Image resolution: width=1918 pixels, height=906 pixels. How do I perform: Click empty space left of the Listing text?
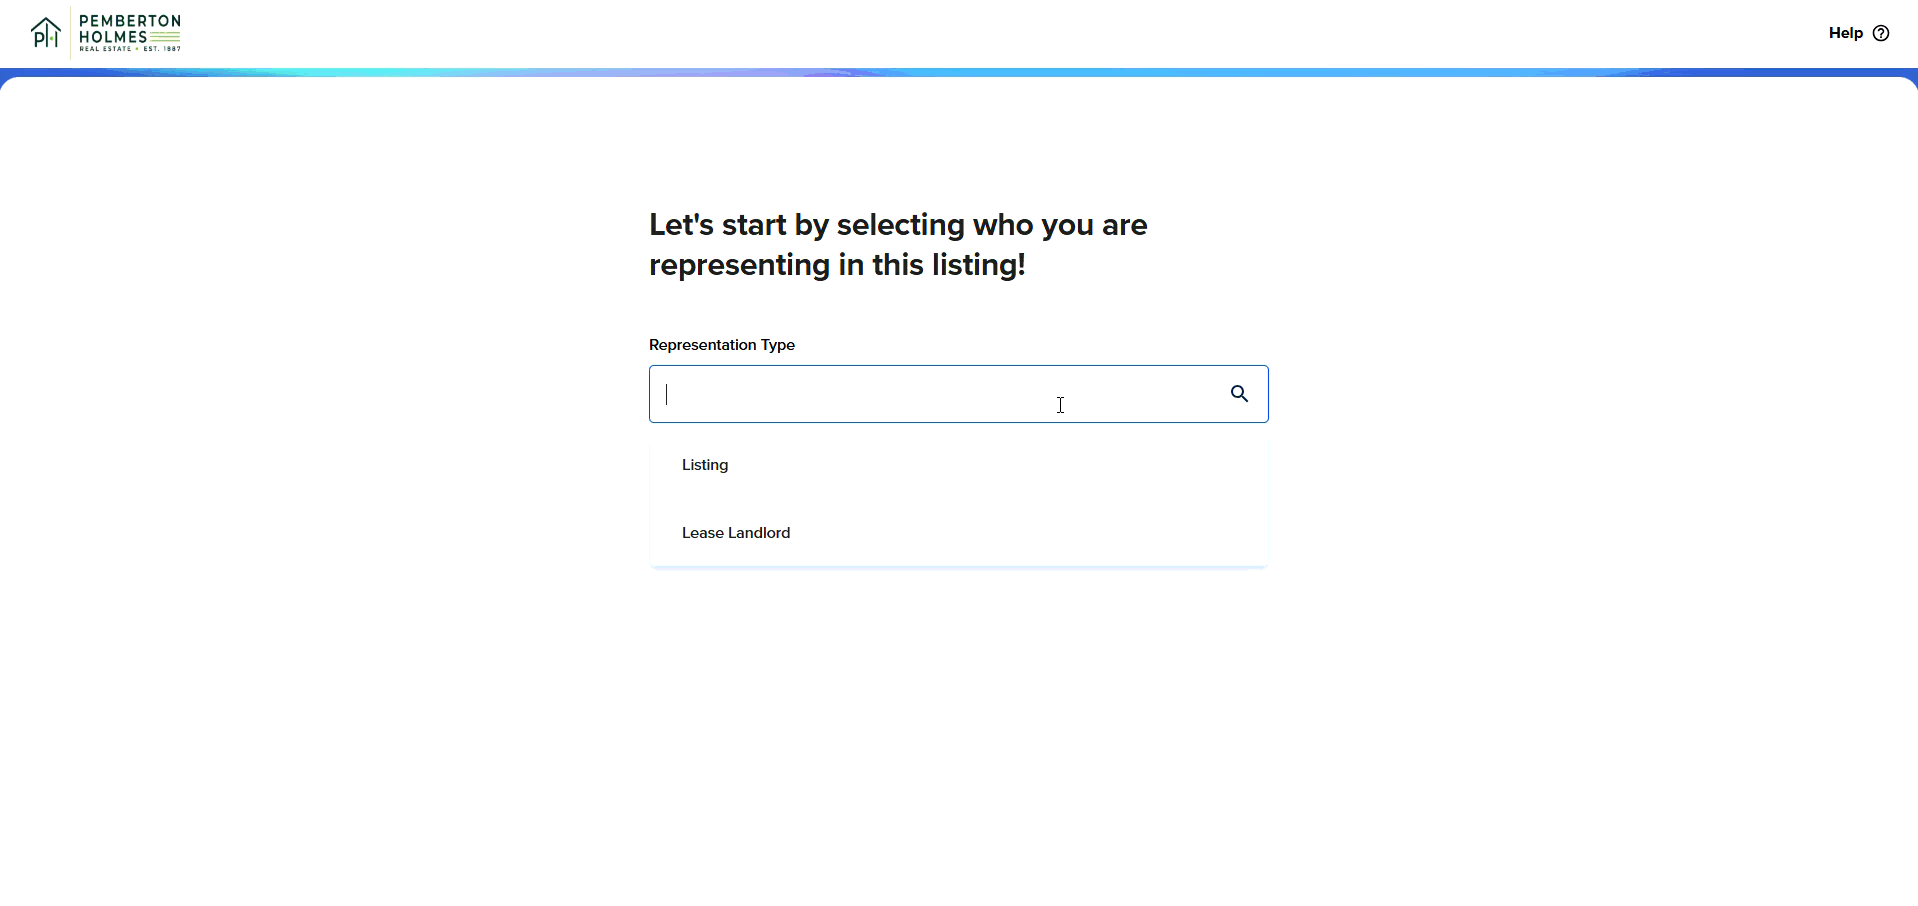[665, 465]
